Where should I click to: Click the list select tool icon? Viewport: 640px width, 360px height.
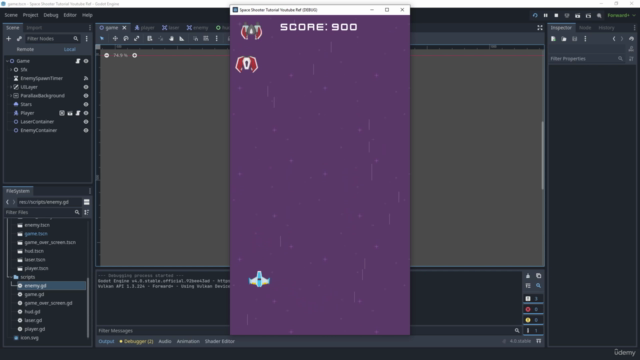click(x=150, y=38)
